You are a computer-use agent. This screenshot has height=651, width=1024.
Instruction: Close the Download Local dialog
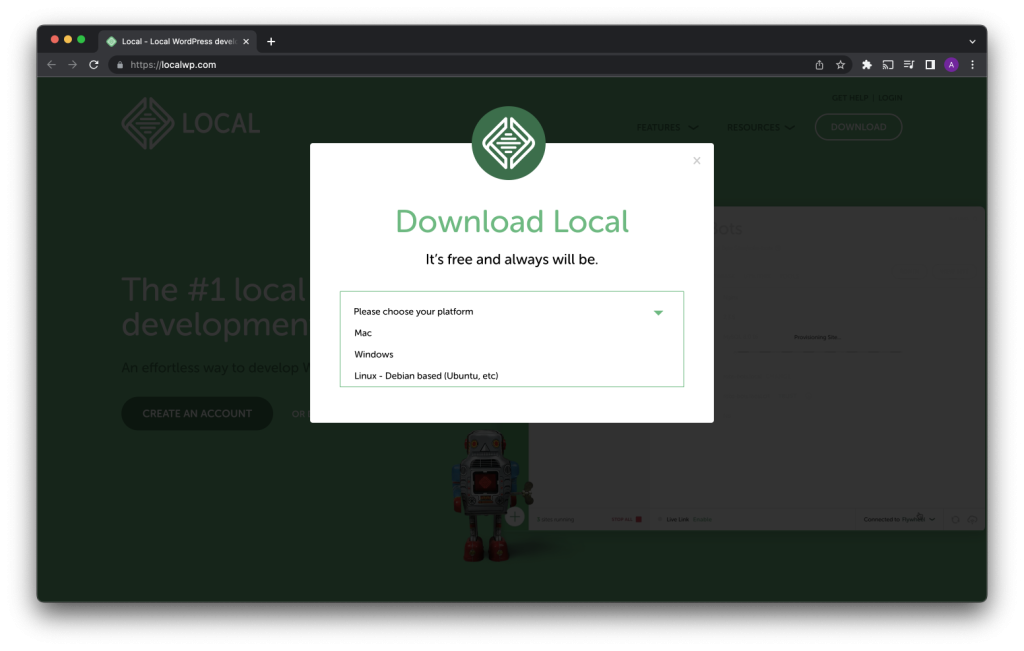[697, 160]
